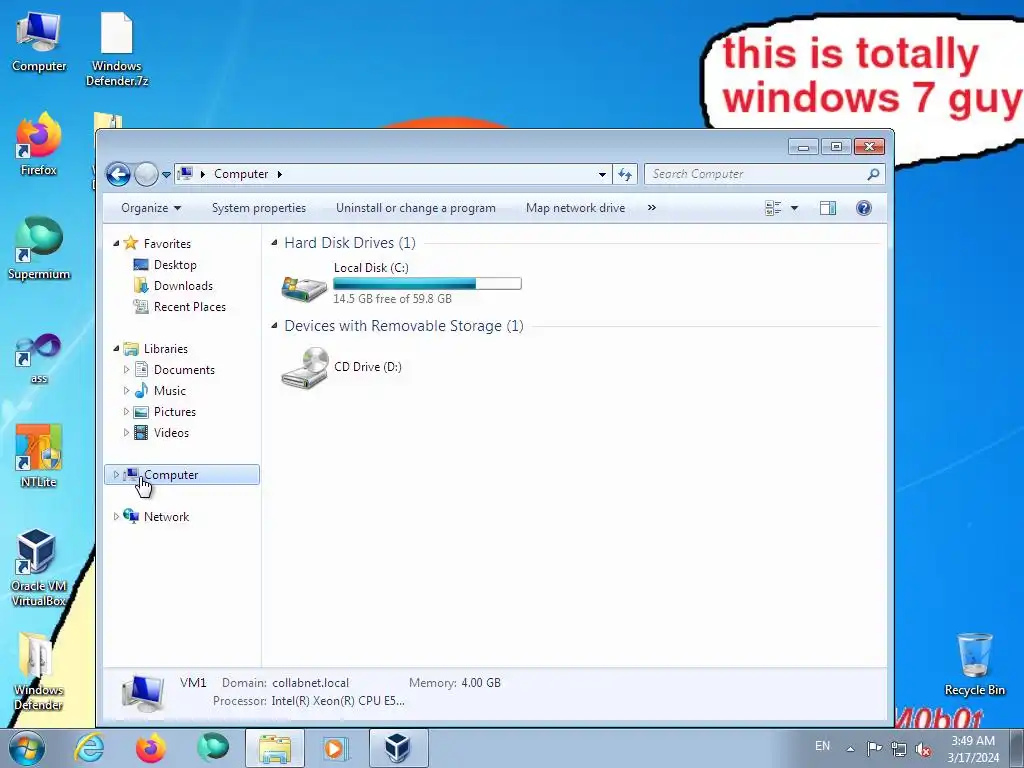Collapse Devices with Removable Storage group
This screenshot has width=1024, height=768.
(274, 326)
